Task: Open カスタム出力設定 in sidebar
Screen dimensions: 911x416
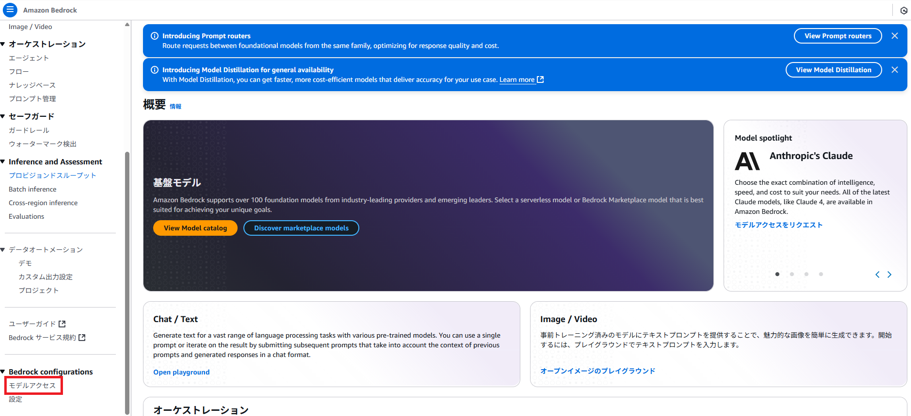Action: 45,277
